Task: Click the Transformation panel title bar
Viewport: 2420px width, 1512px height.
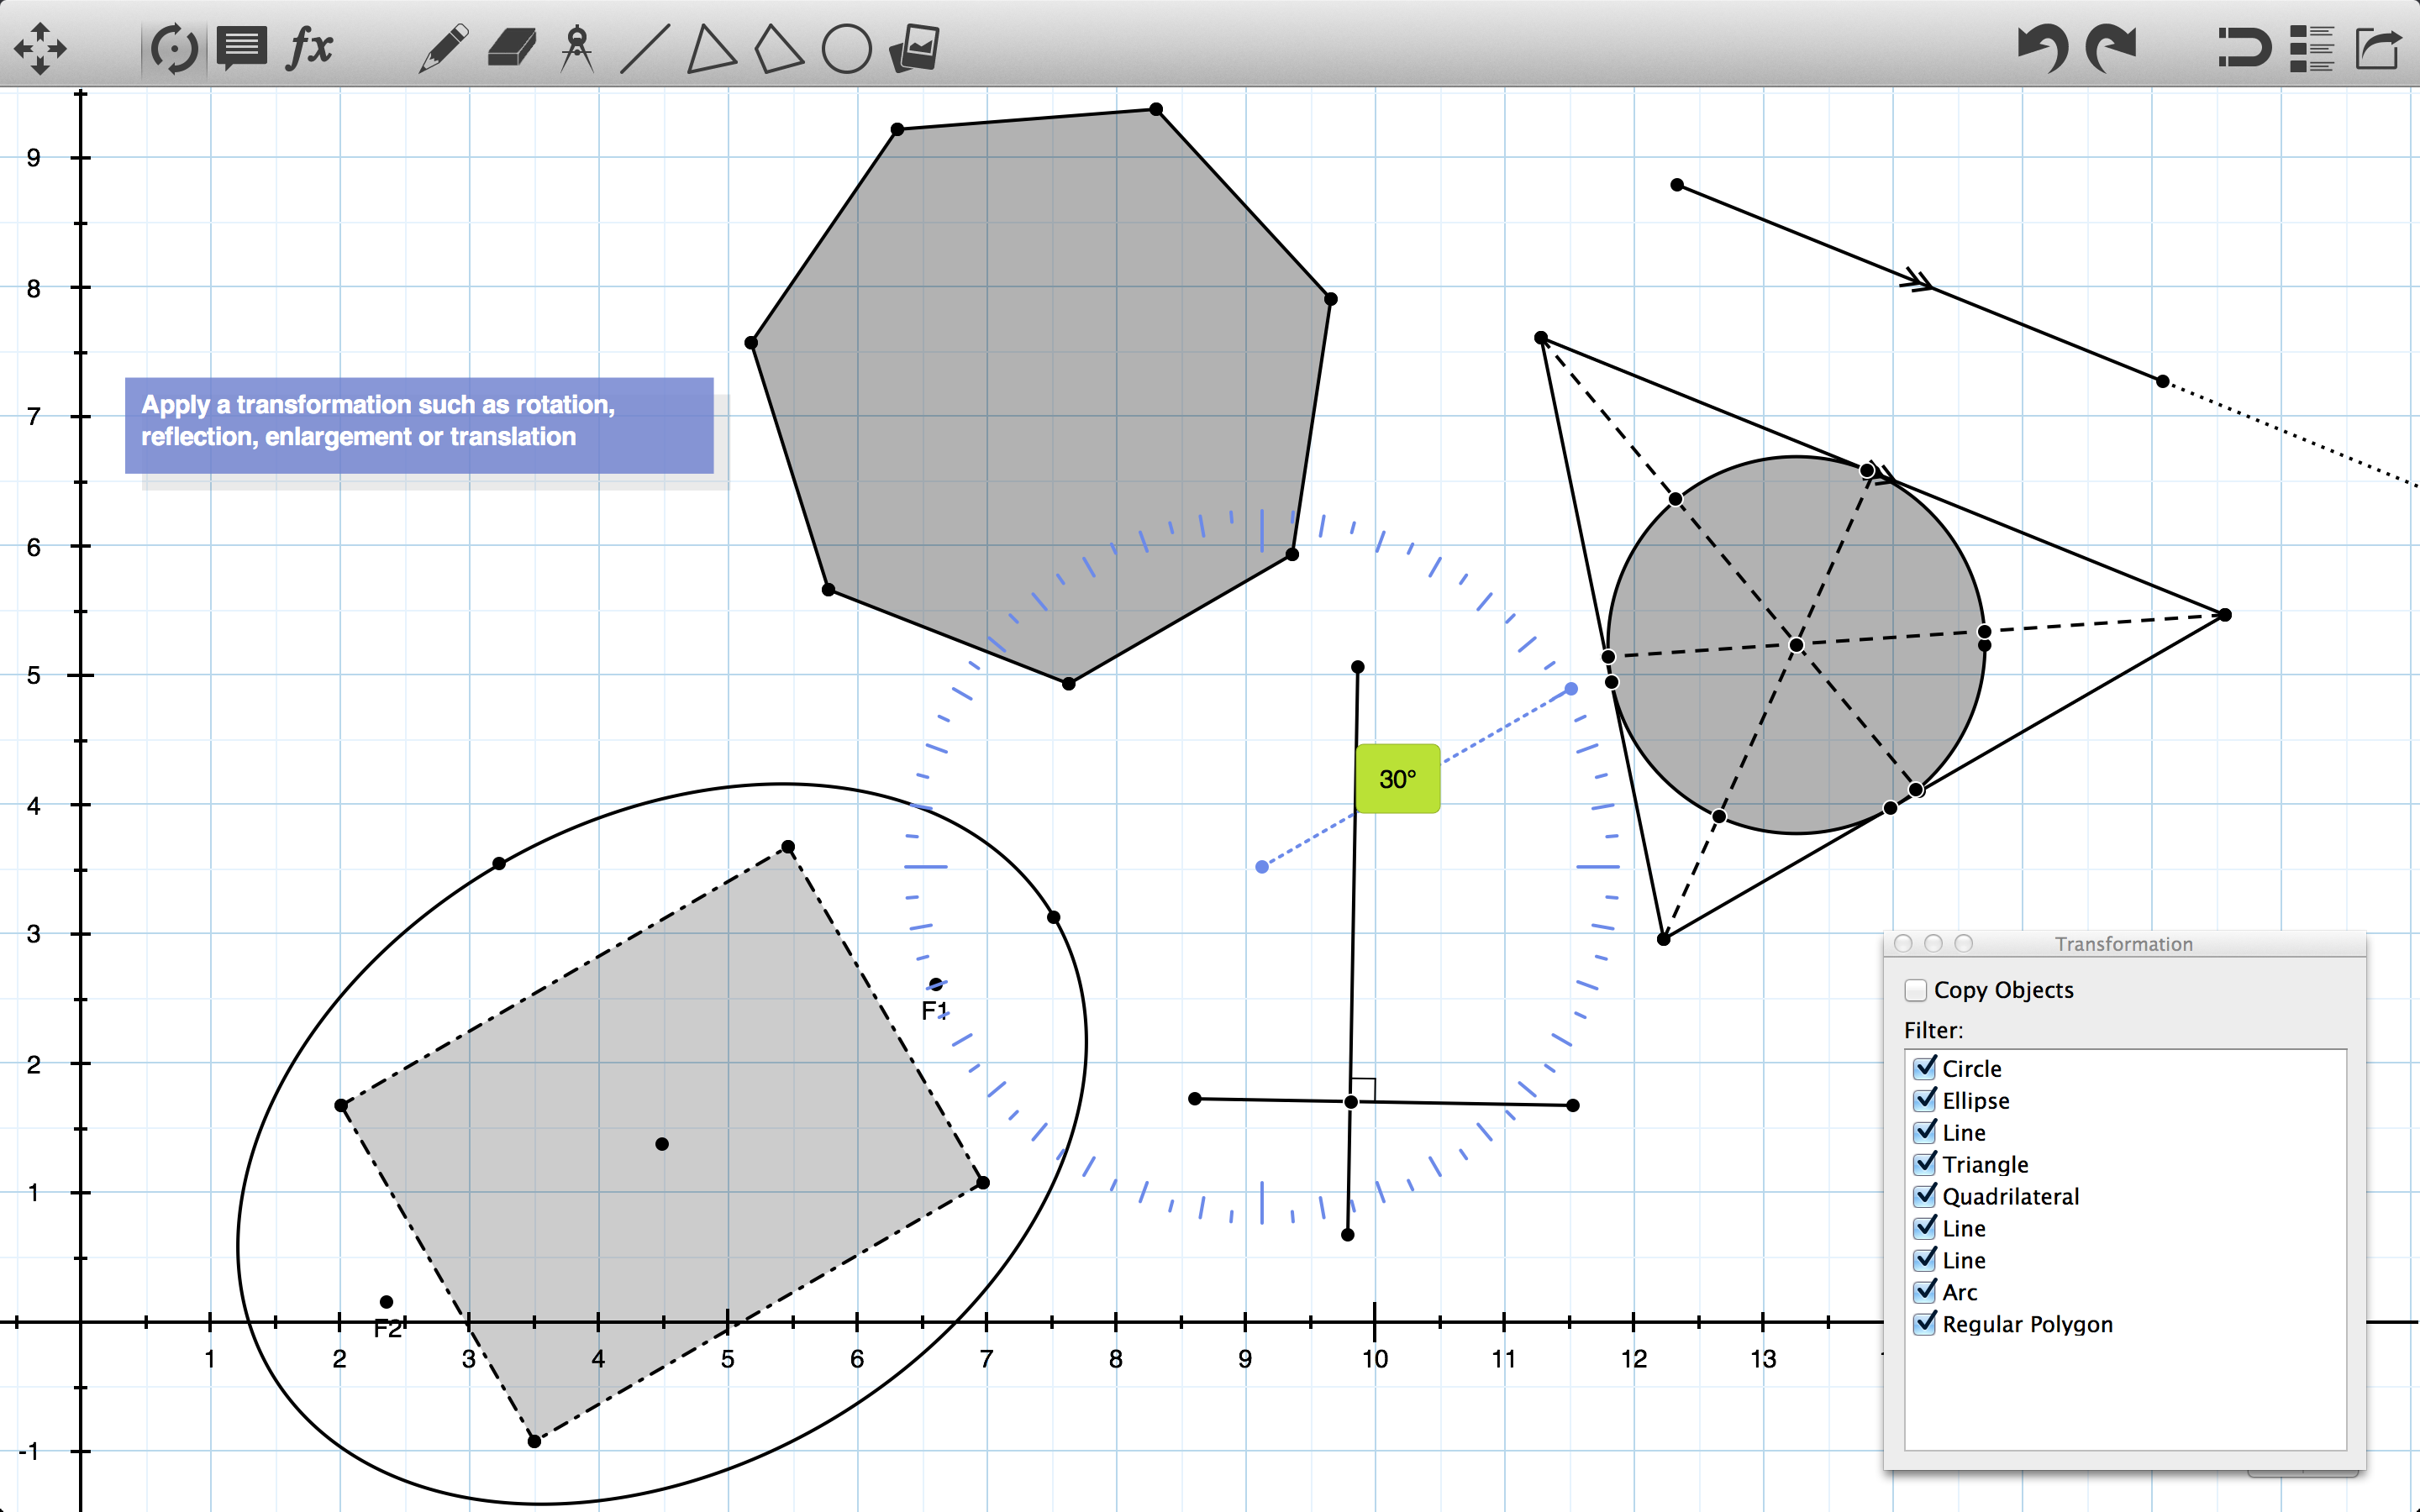Action: coord(2124,944)
